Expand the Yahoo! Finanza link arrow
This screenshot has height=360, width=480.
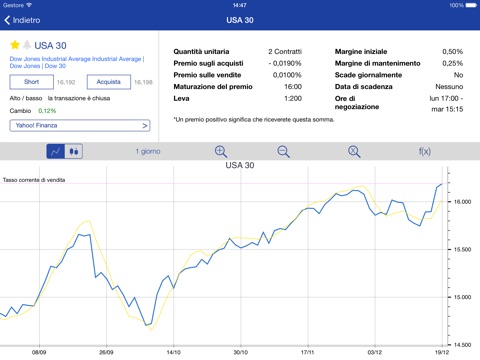tap(145, 126)
